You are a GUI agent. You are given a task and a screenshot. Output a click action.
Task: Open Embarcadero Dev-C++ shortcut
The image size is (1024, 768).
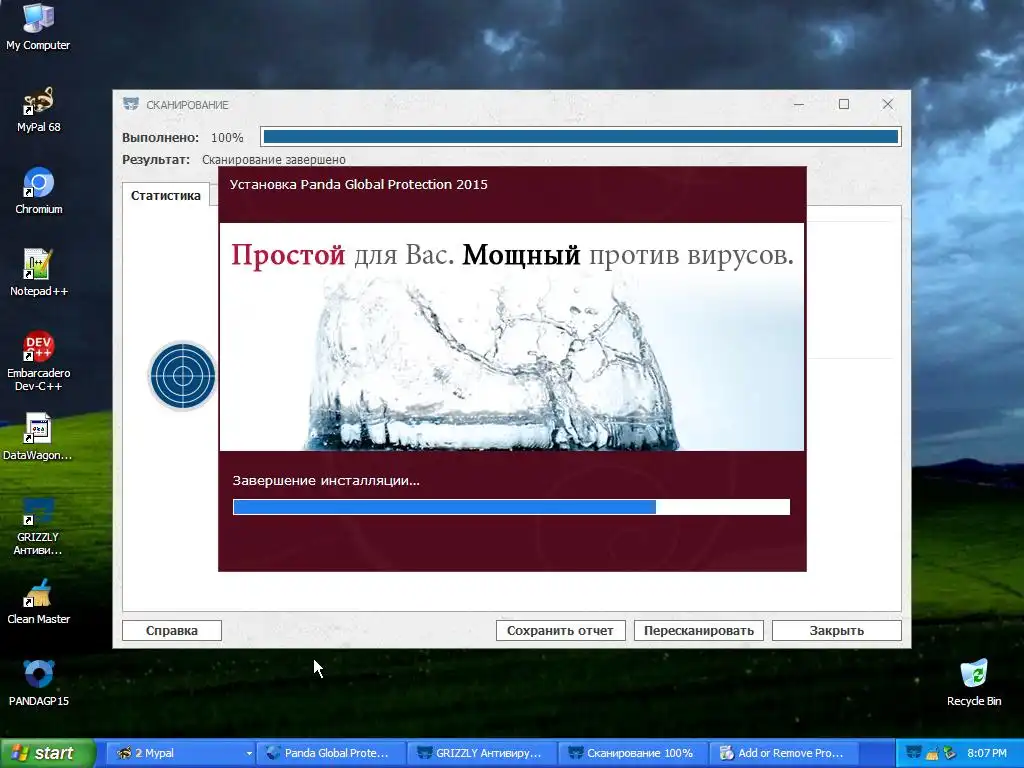click(38, 361)
